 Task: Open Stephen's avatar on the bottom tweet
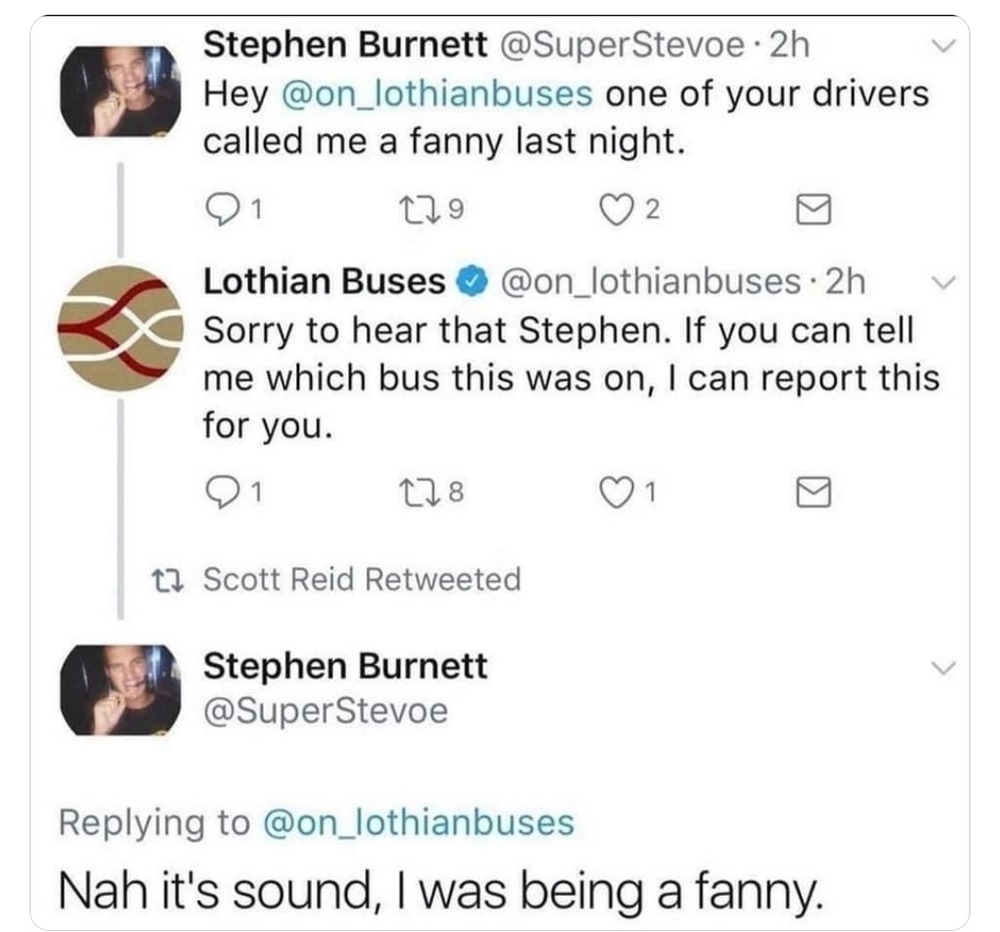pos(119,690)
